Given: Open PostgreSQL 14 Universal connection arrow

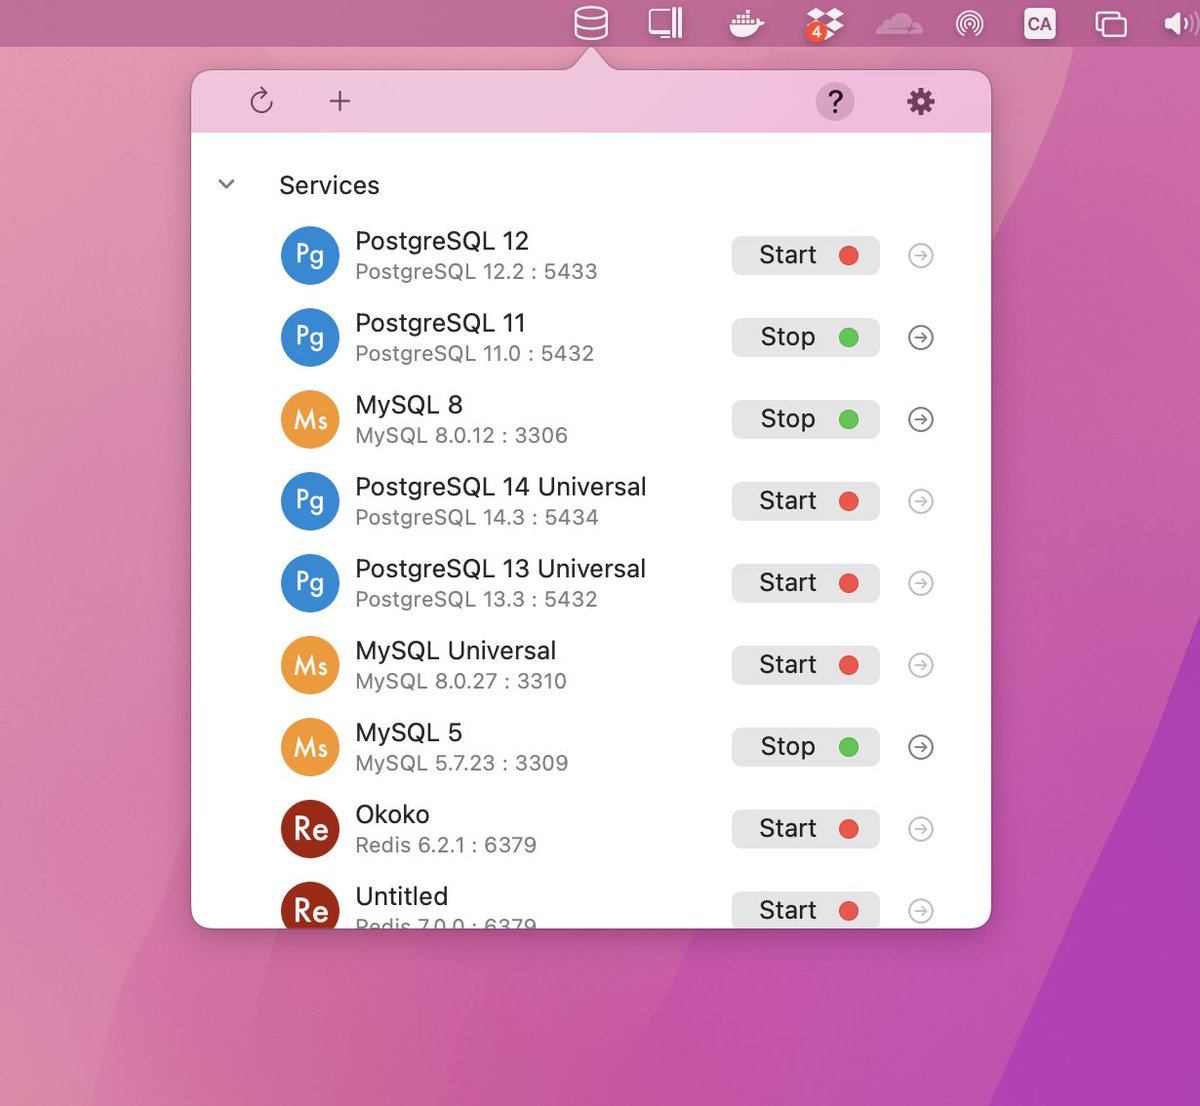Looking at the screenshot, I should (x=921, y=502).
